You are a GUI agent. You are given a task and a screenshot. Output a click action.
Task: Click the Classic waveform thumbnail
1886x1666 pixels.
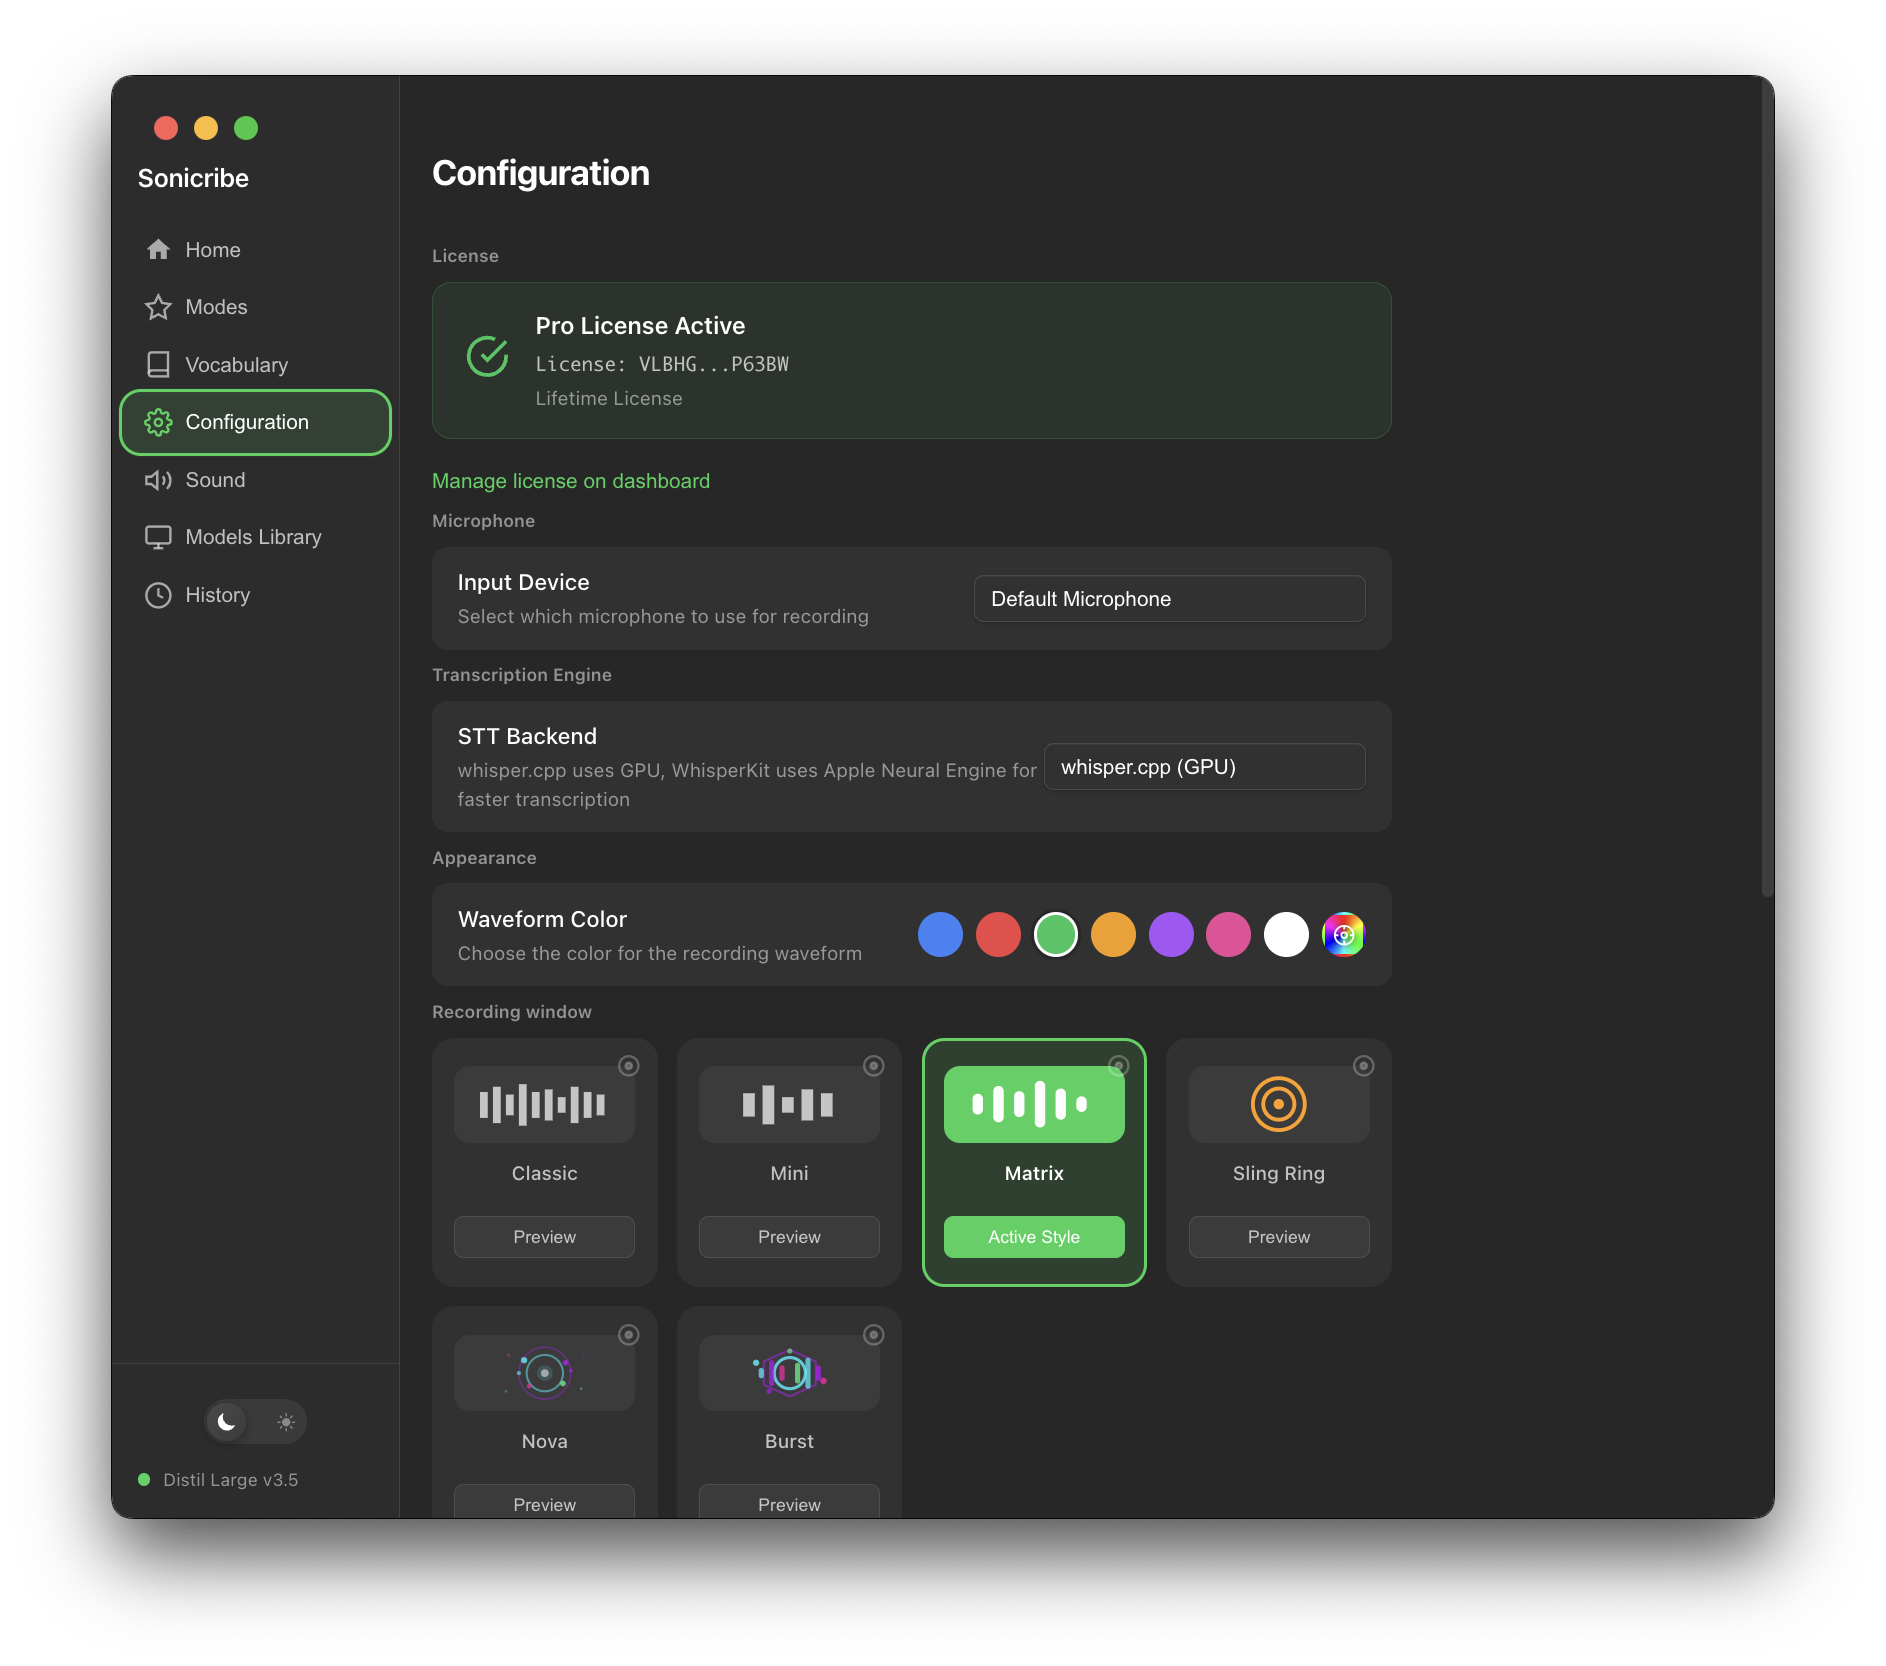click(x=544, y=1104)
